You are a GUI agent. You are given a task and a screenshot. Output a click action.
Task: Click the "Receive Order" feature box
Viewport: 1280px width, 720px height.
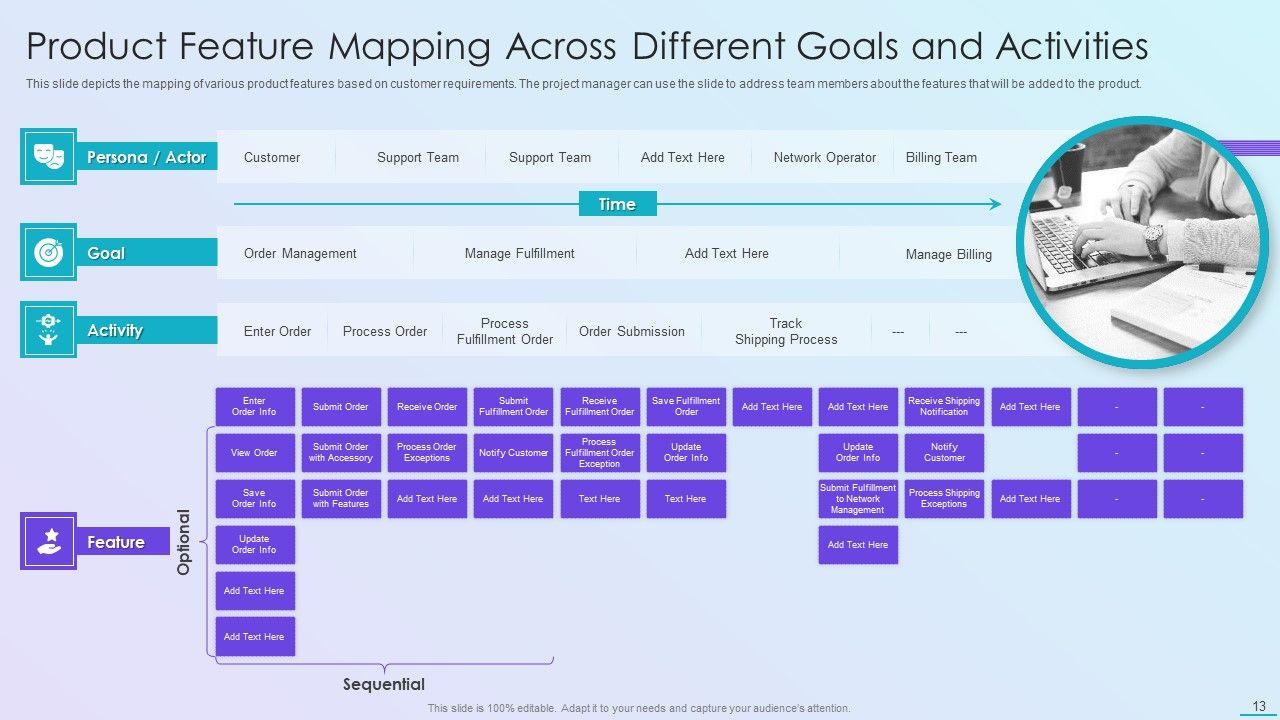click(x=427, y=407)
